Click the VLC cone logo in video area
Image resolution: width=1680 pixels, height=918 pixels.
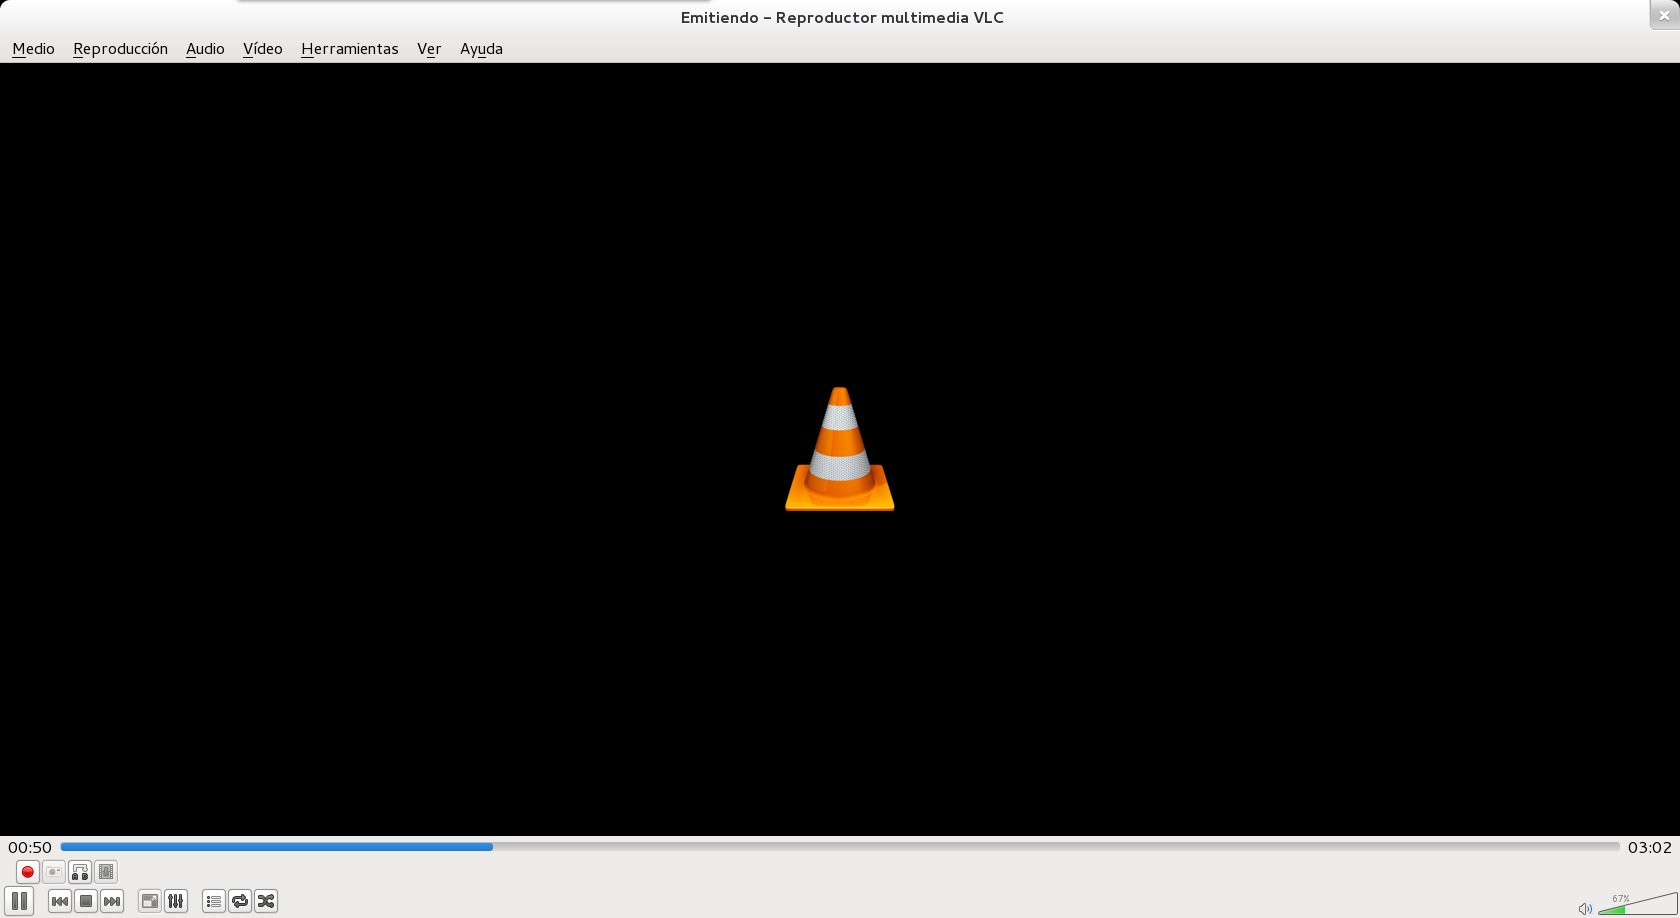click(x=840, y=449)
